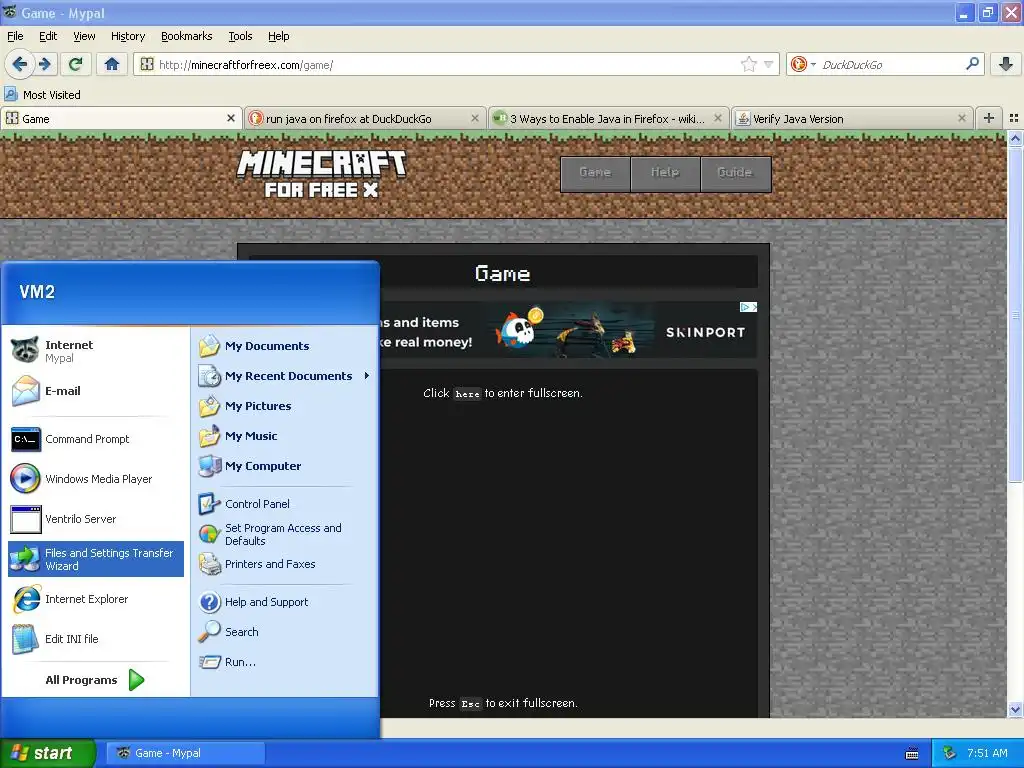Open the Most Visited bookmarks folder
This screenshot has height=768, width=1024.
tap(43, 95)
